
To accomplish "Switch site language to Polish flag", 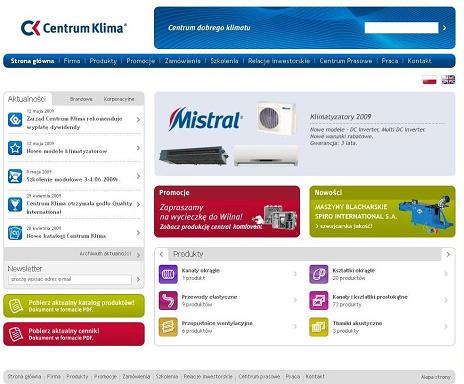I will pos(429,80).
